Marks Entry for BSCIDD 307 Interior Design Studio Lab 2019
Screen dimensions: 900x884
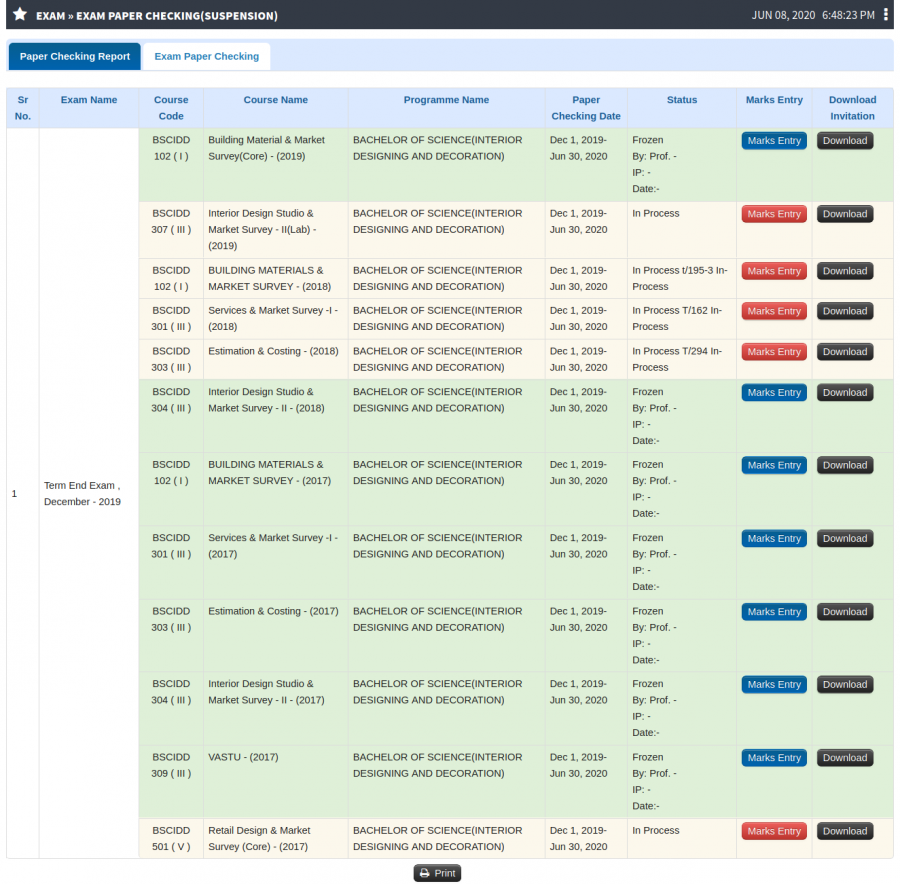774,214
